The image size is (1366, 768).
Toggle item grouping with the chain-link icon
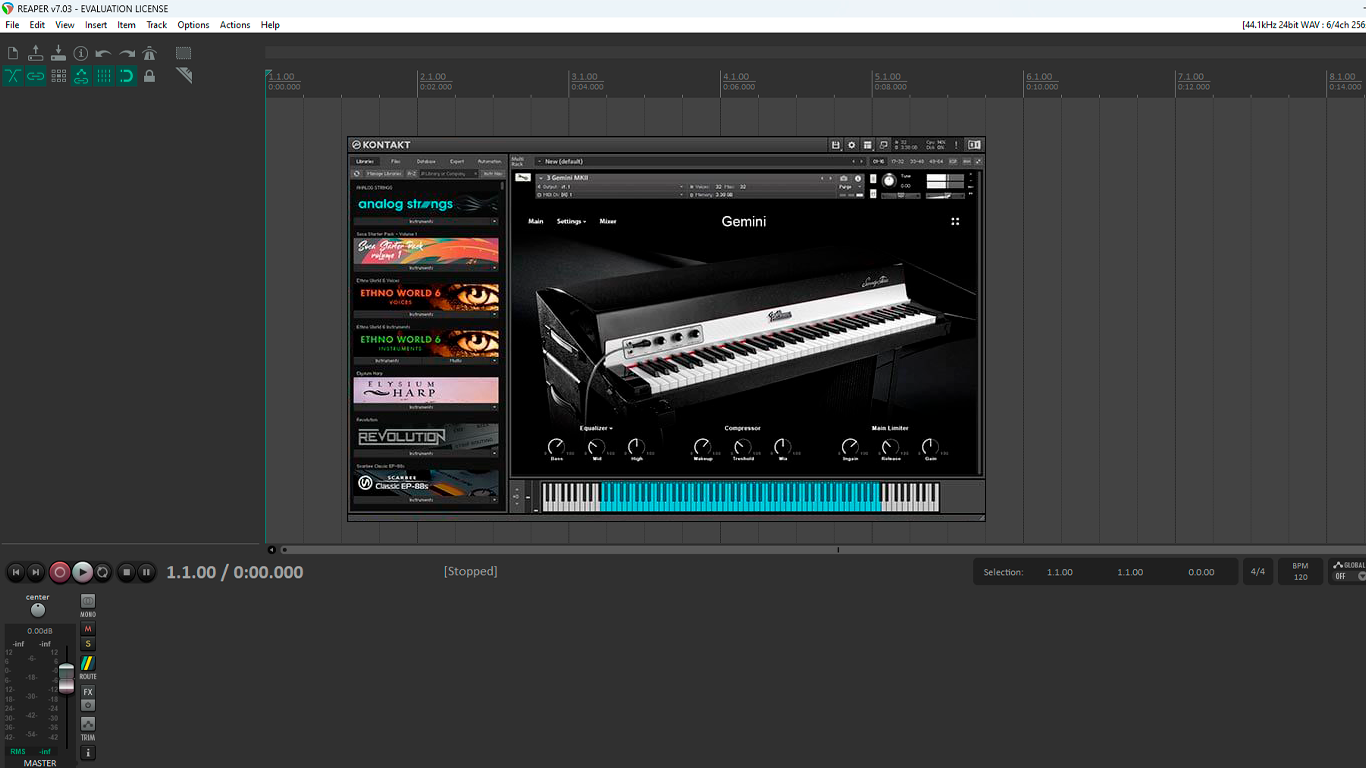(36, 76)
